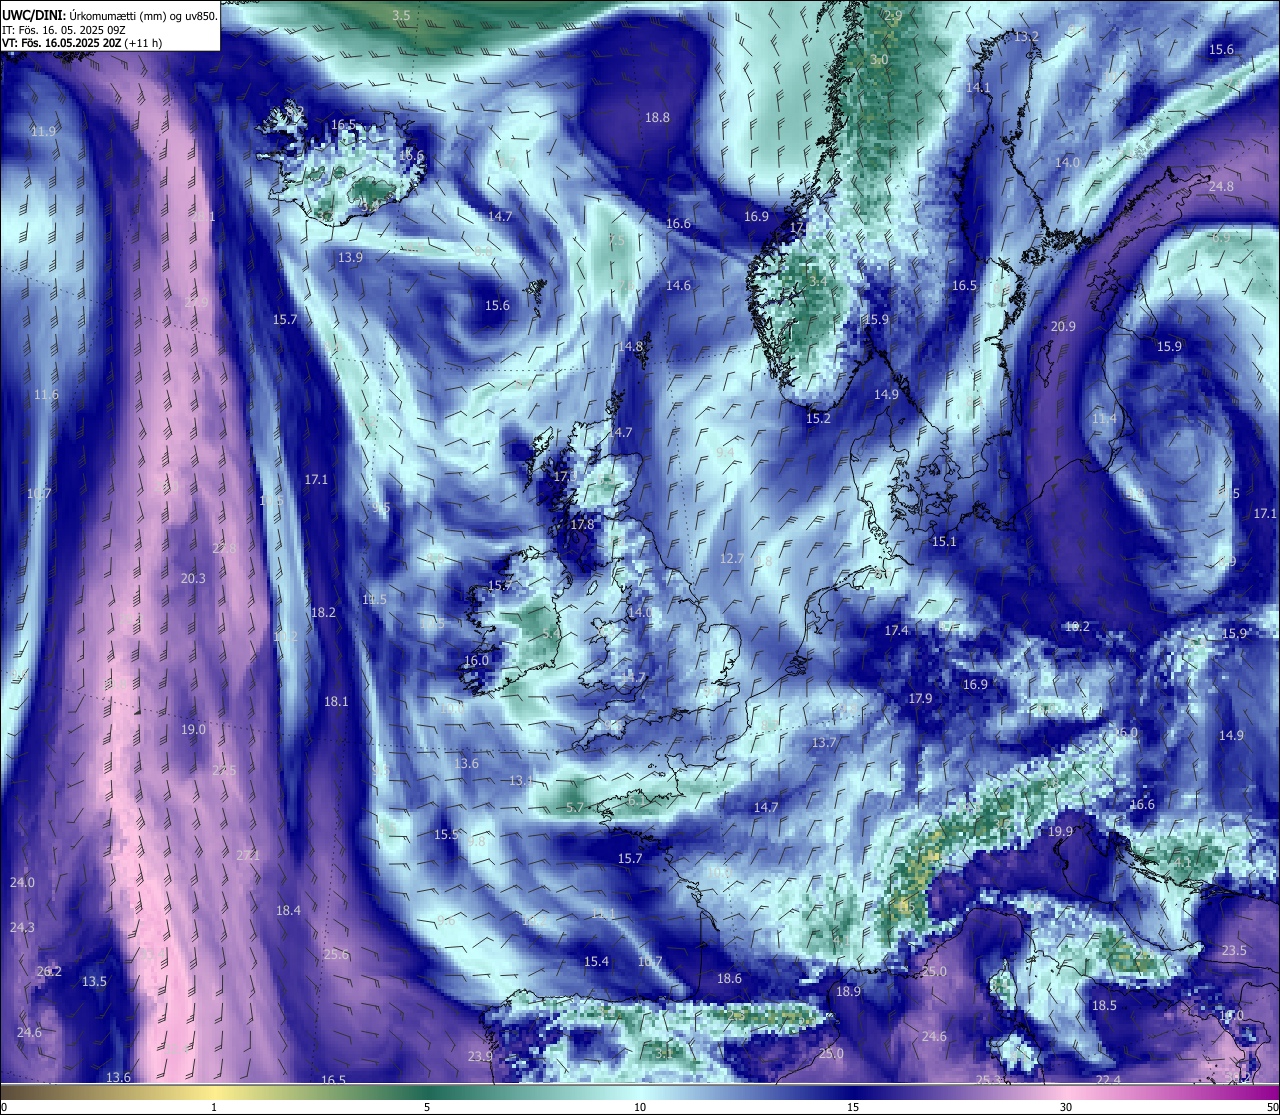The height and width of the screenshot is (1115, 1280).
Task: Click the legend tick label '10'
Action: 640,1107
